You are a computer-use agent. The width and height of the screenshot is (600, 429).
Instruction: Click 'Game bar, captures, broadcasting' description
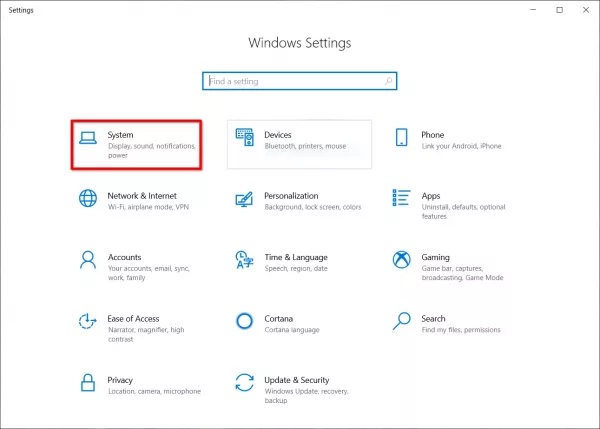(462, 273)
